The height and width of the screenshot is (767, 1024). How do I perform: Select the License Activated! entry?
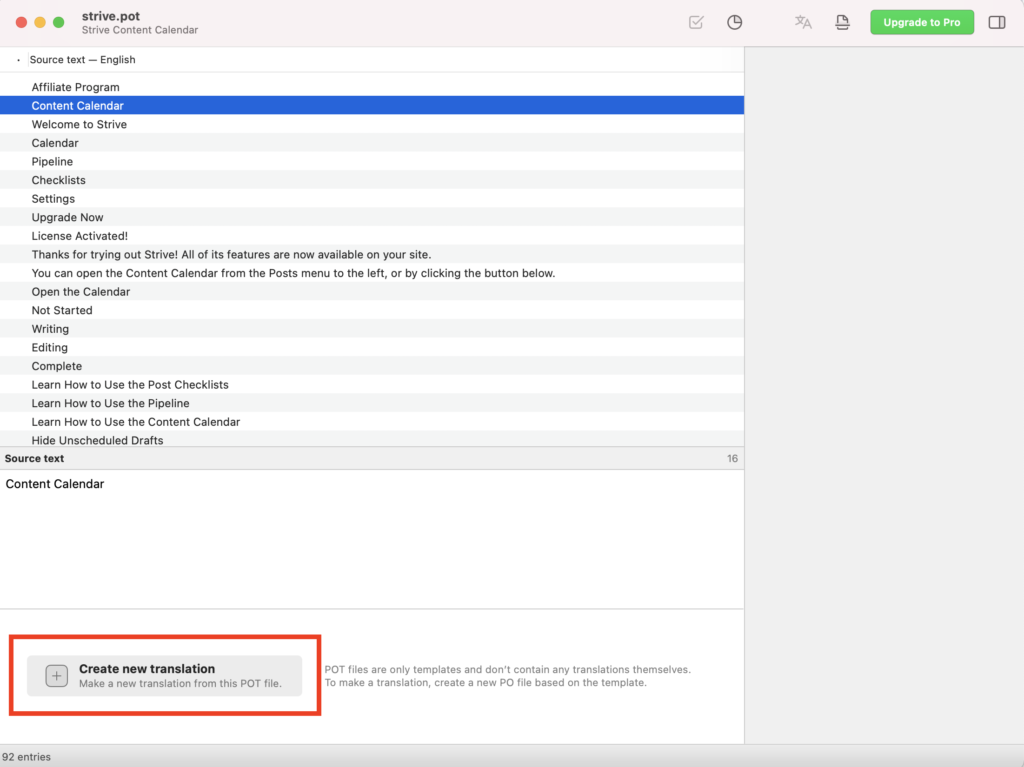click(x=372, y=236)
